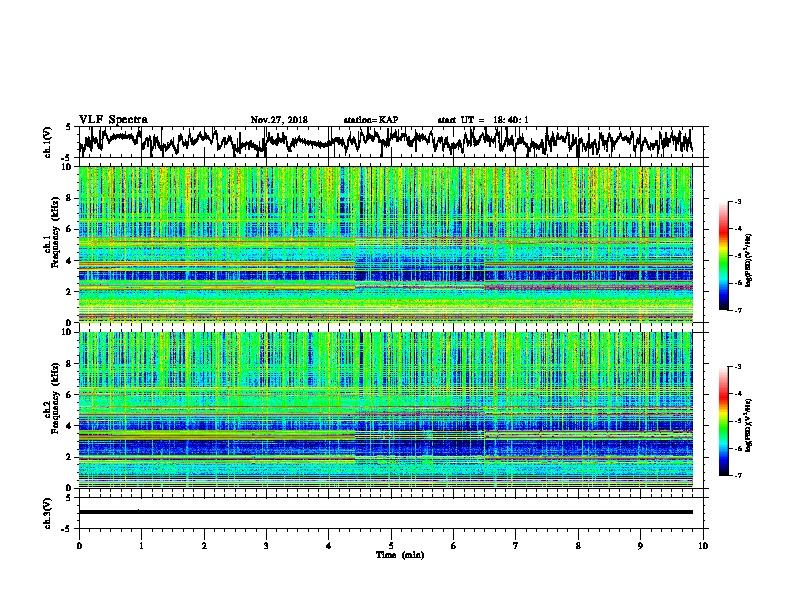Image resolution: width=792 pixels, height=612 pixels.
Task: Click the 'station=KAP' header label
Action: pyautogui.click(x=371, y=120)
